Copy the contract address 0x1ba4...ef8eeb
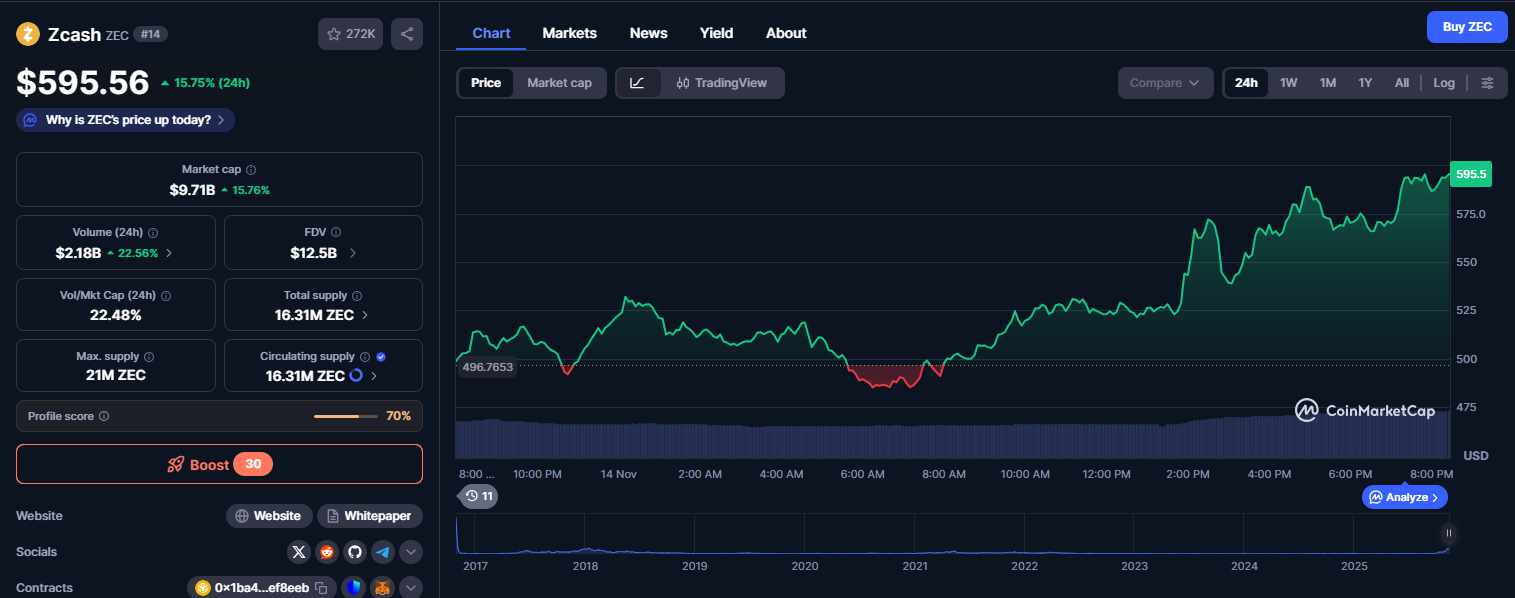 coord(321,588)
